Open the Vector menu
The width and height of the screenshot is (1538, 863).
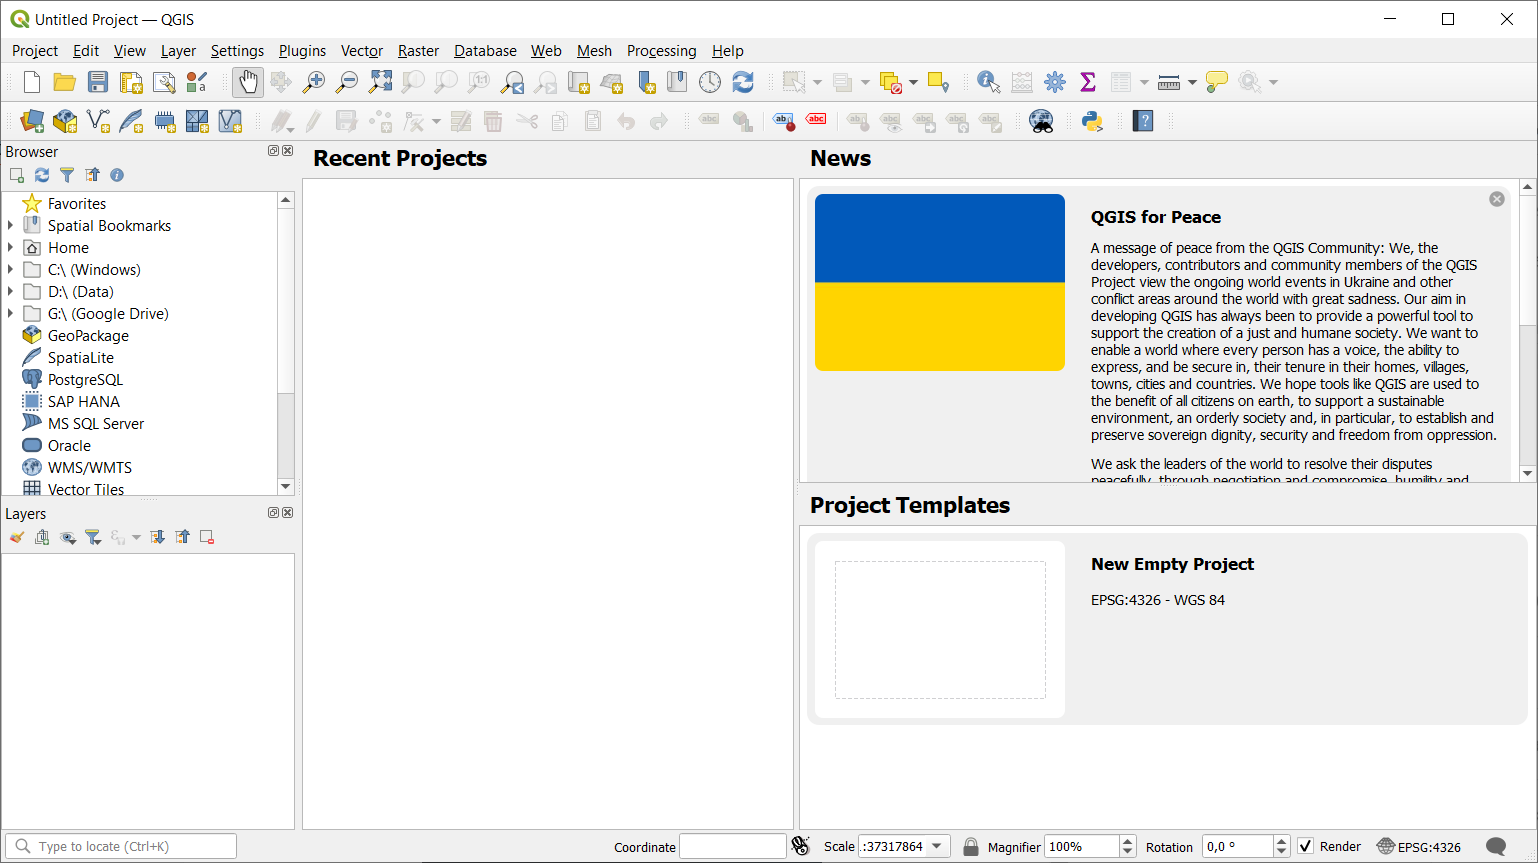362,51
